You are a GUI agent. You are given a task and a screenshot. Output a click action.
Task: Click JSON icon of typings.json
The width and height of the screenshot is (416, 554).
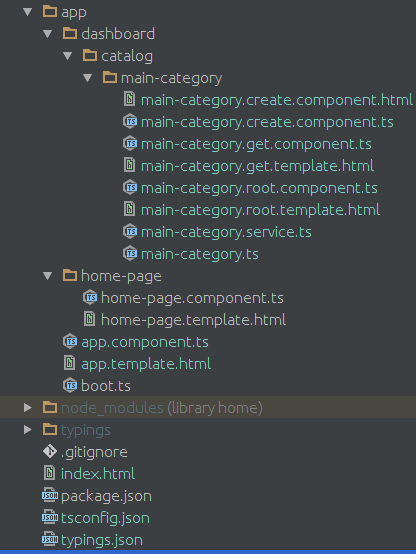pos(50,539)
